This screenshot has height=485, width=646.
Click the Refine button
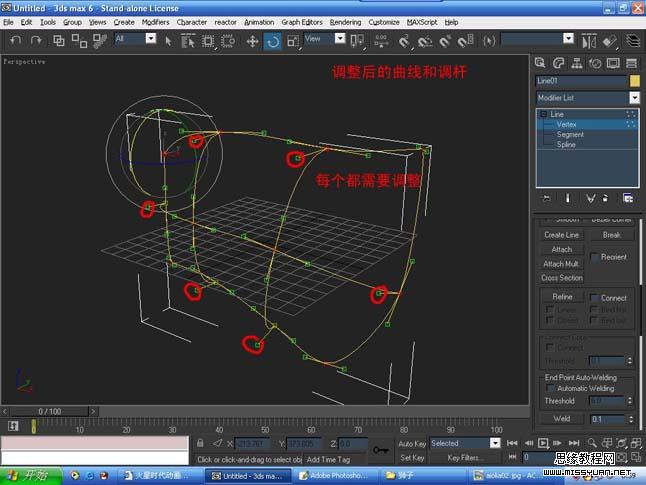tap(562, 297)
